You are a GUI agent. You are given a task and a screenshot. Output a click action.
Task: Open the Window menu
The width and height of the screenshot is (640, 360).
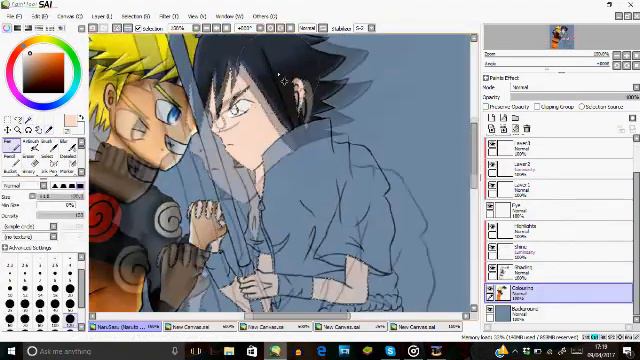point(229,16)
